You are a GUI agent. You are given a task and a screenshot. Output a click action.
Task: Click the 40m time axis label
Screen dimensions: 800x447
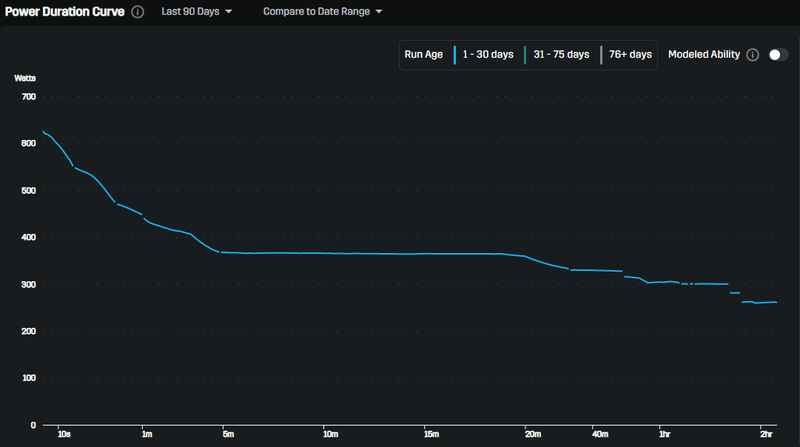[x=600, y=434]
